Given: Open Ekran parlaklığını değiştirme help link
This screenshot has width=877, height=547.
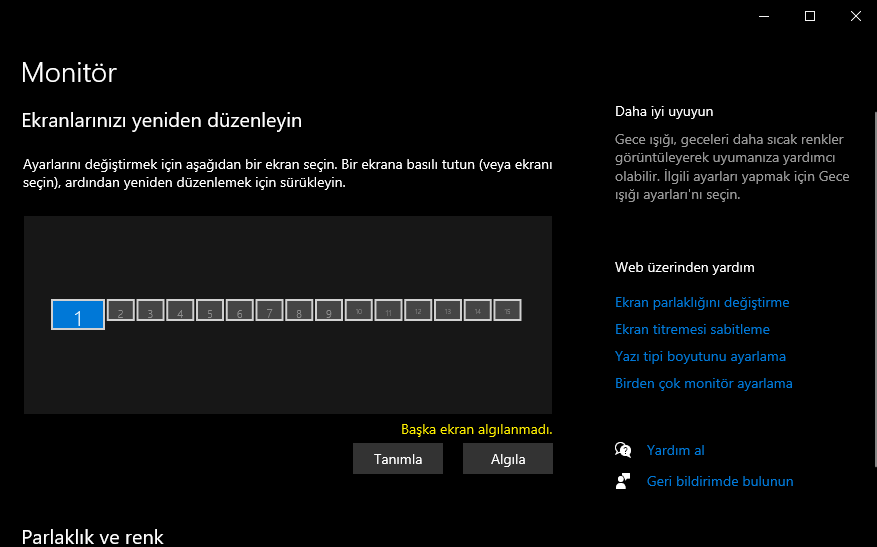Looking at the screenshot, I should 702,303.
